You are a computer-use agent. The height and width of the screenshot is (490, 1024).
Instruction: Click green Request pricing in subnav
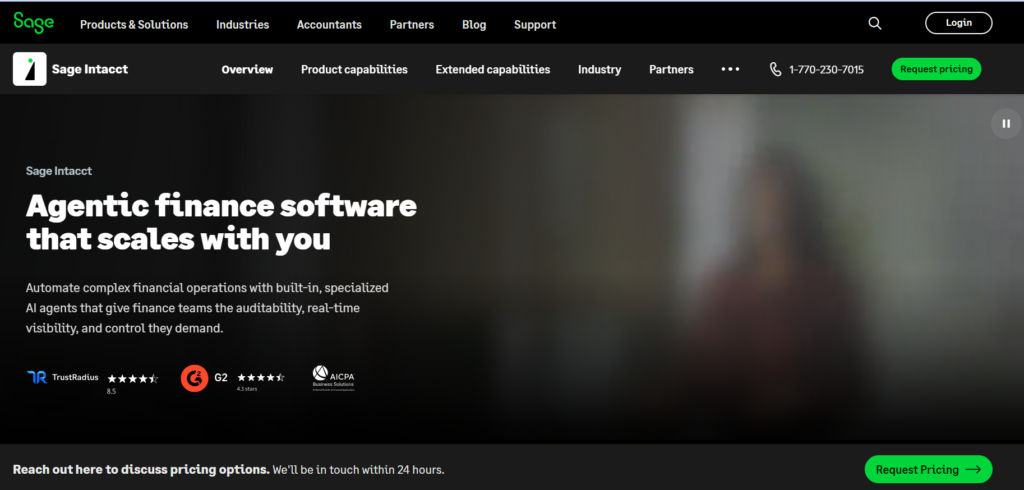pyautogui.click(x=936, y=69)
